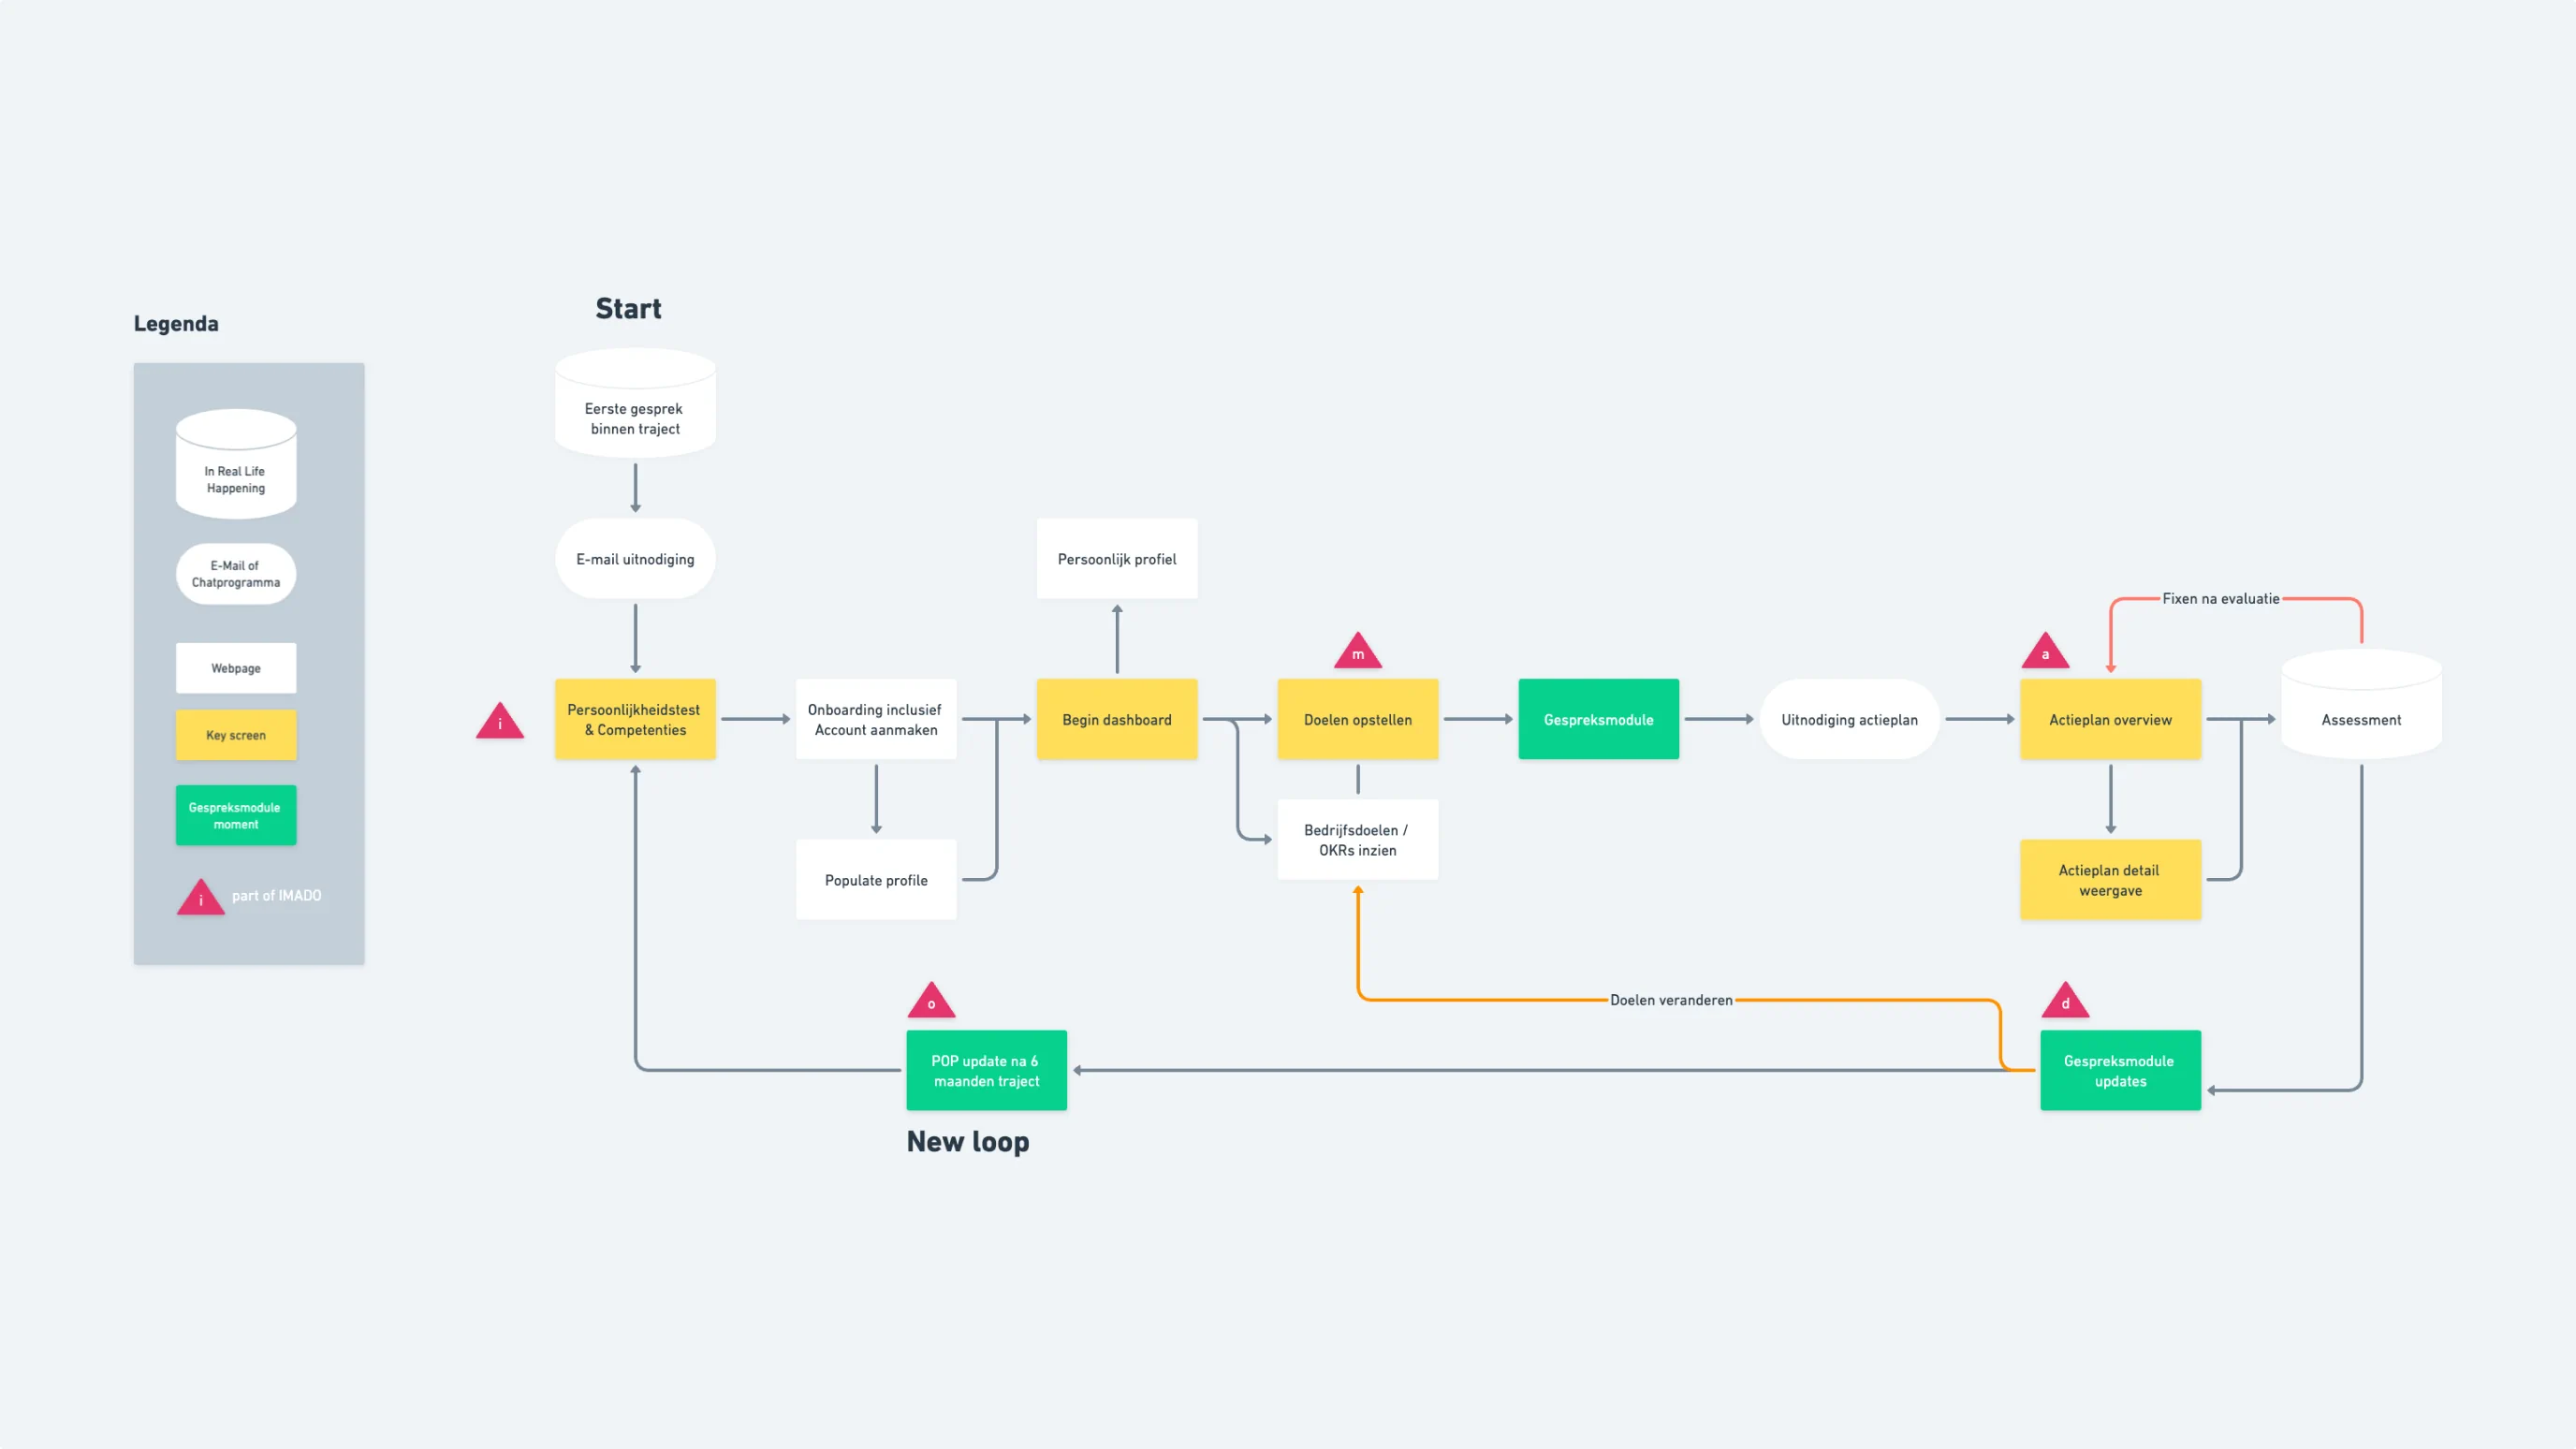
Task: Click the pink triangle marked 'd'
Action: tap(2065, 1001)
